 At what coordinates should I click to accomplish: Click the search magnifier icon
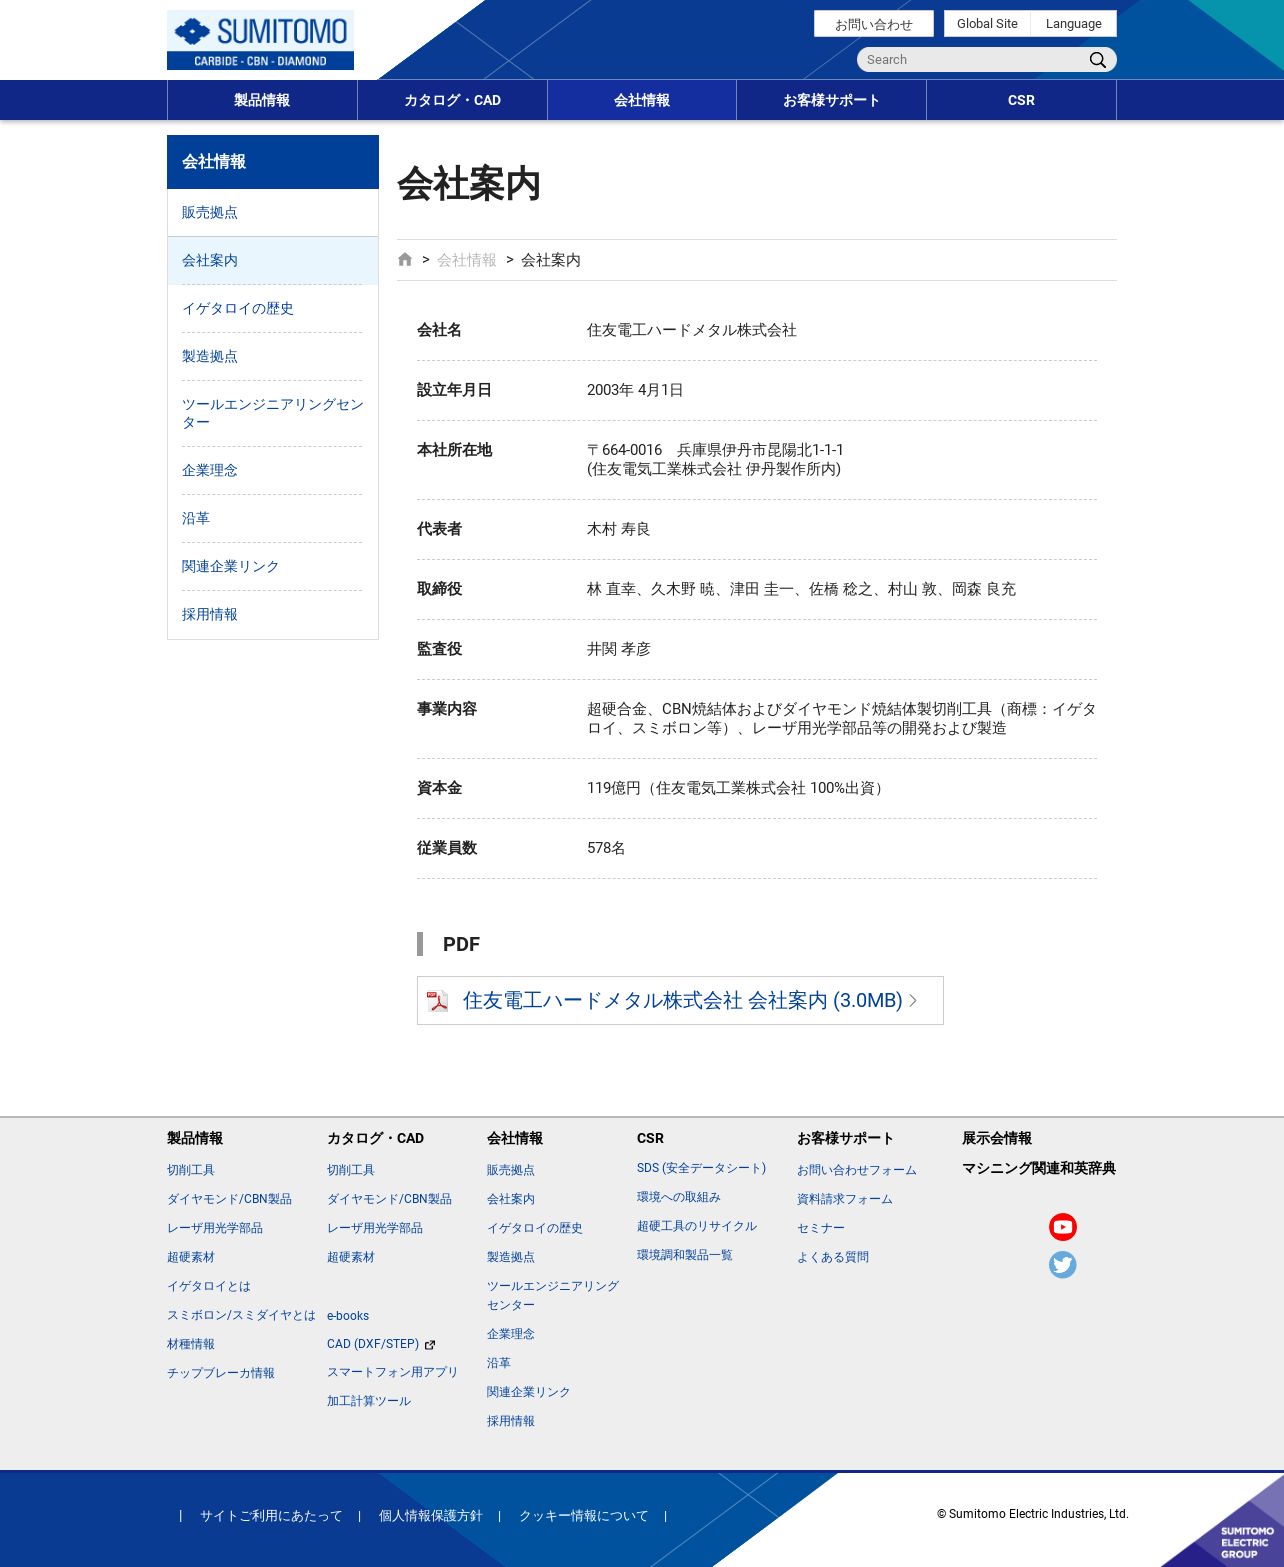[1098, 60]
